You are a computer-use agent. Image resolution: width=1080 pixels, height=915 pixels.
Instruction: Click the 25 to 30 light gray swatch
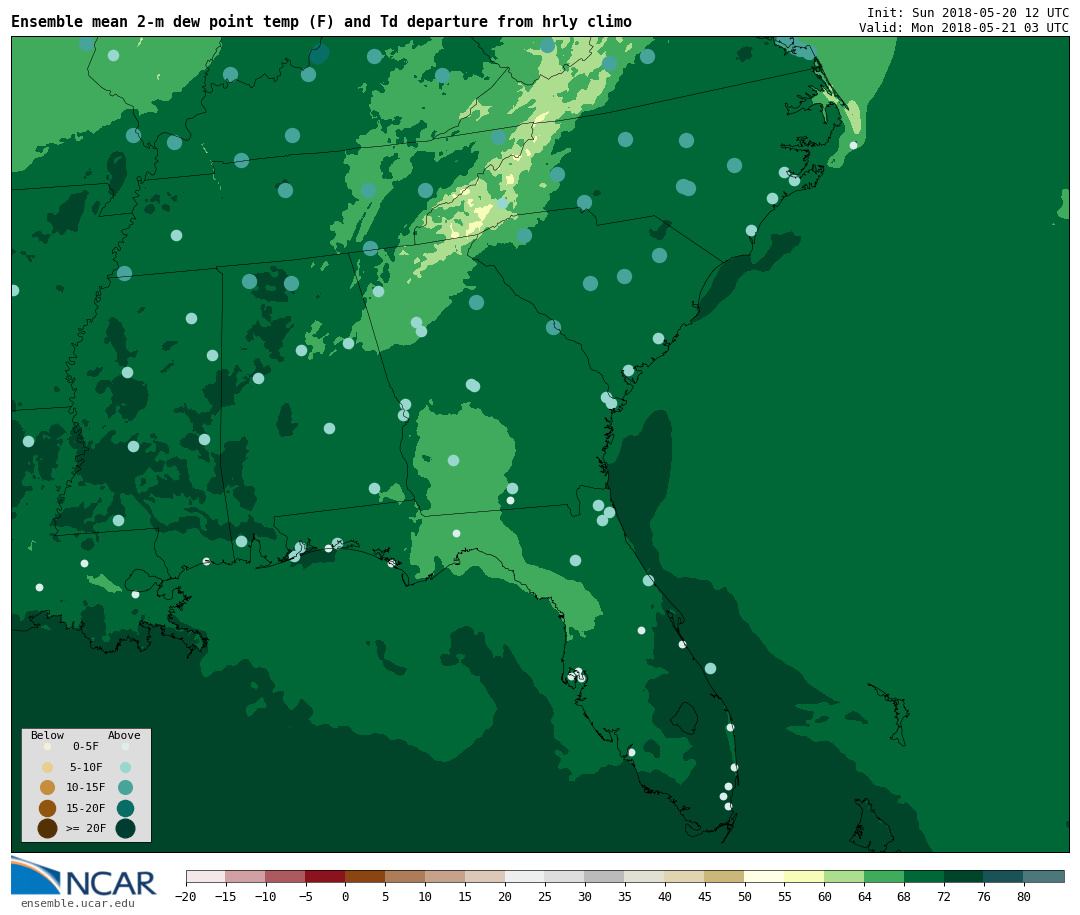[x=565, y=876]
